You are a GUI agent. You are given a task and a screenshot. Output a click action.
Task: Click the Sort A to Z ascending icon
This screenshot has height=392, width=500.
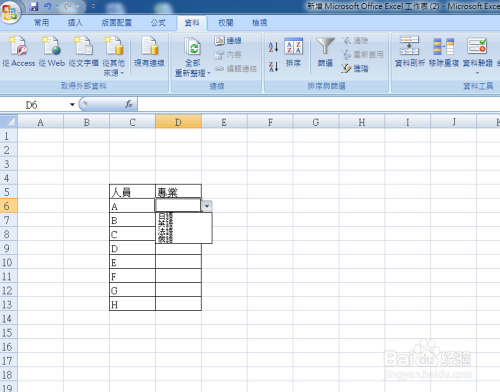pos(273,47)
